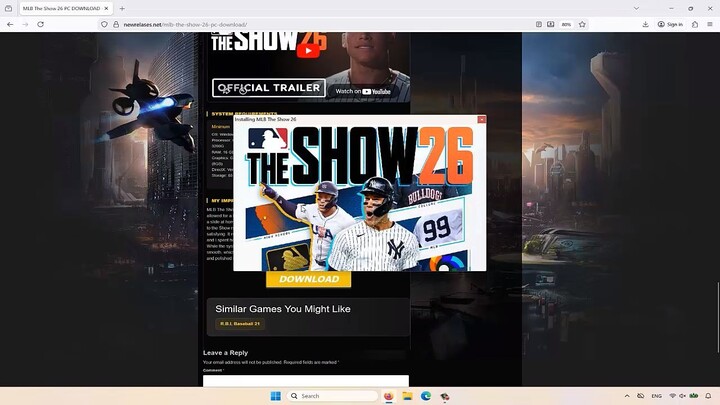Open the R.B.I. Baseball 21 similar game tag
The height and width of the screenshot is (405, 720).
pos(240,324)
